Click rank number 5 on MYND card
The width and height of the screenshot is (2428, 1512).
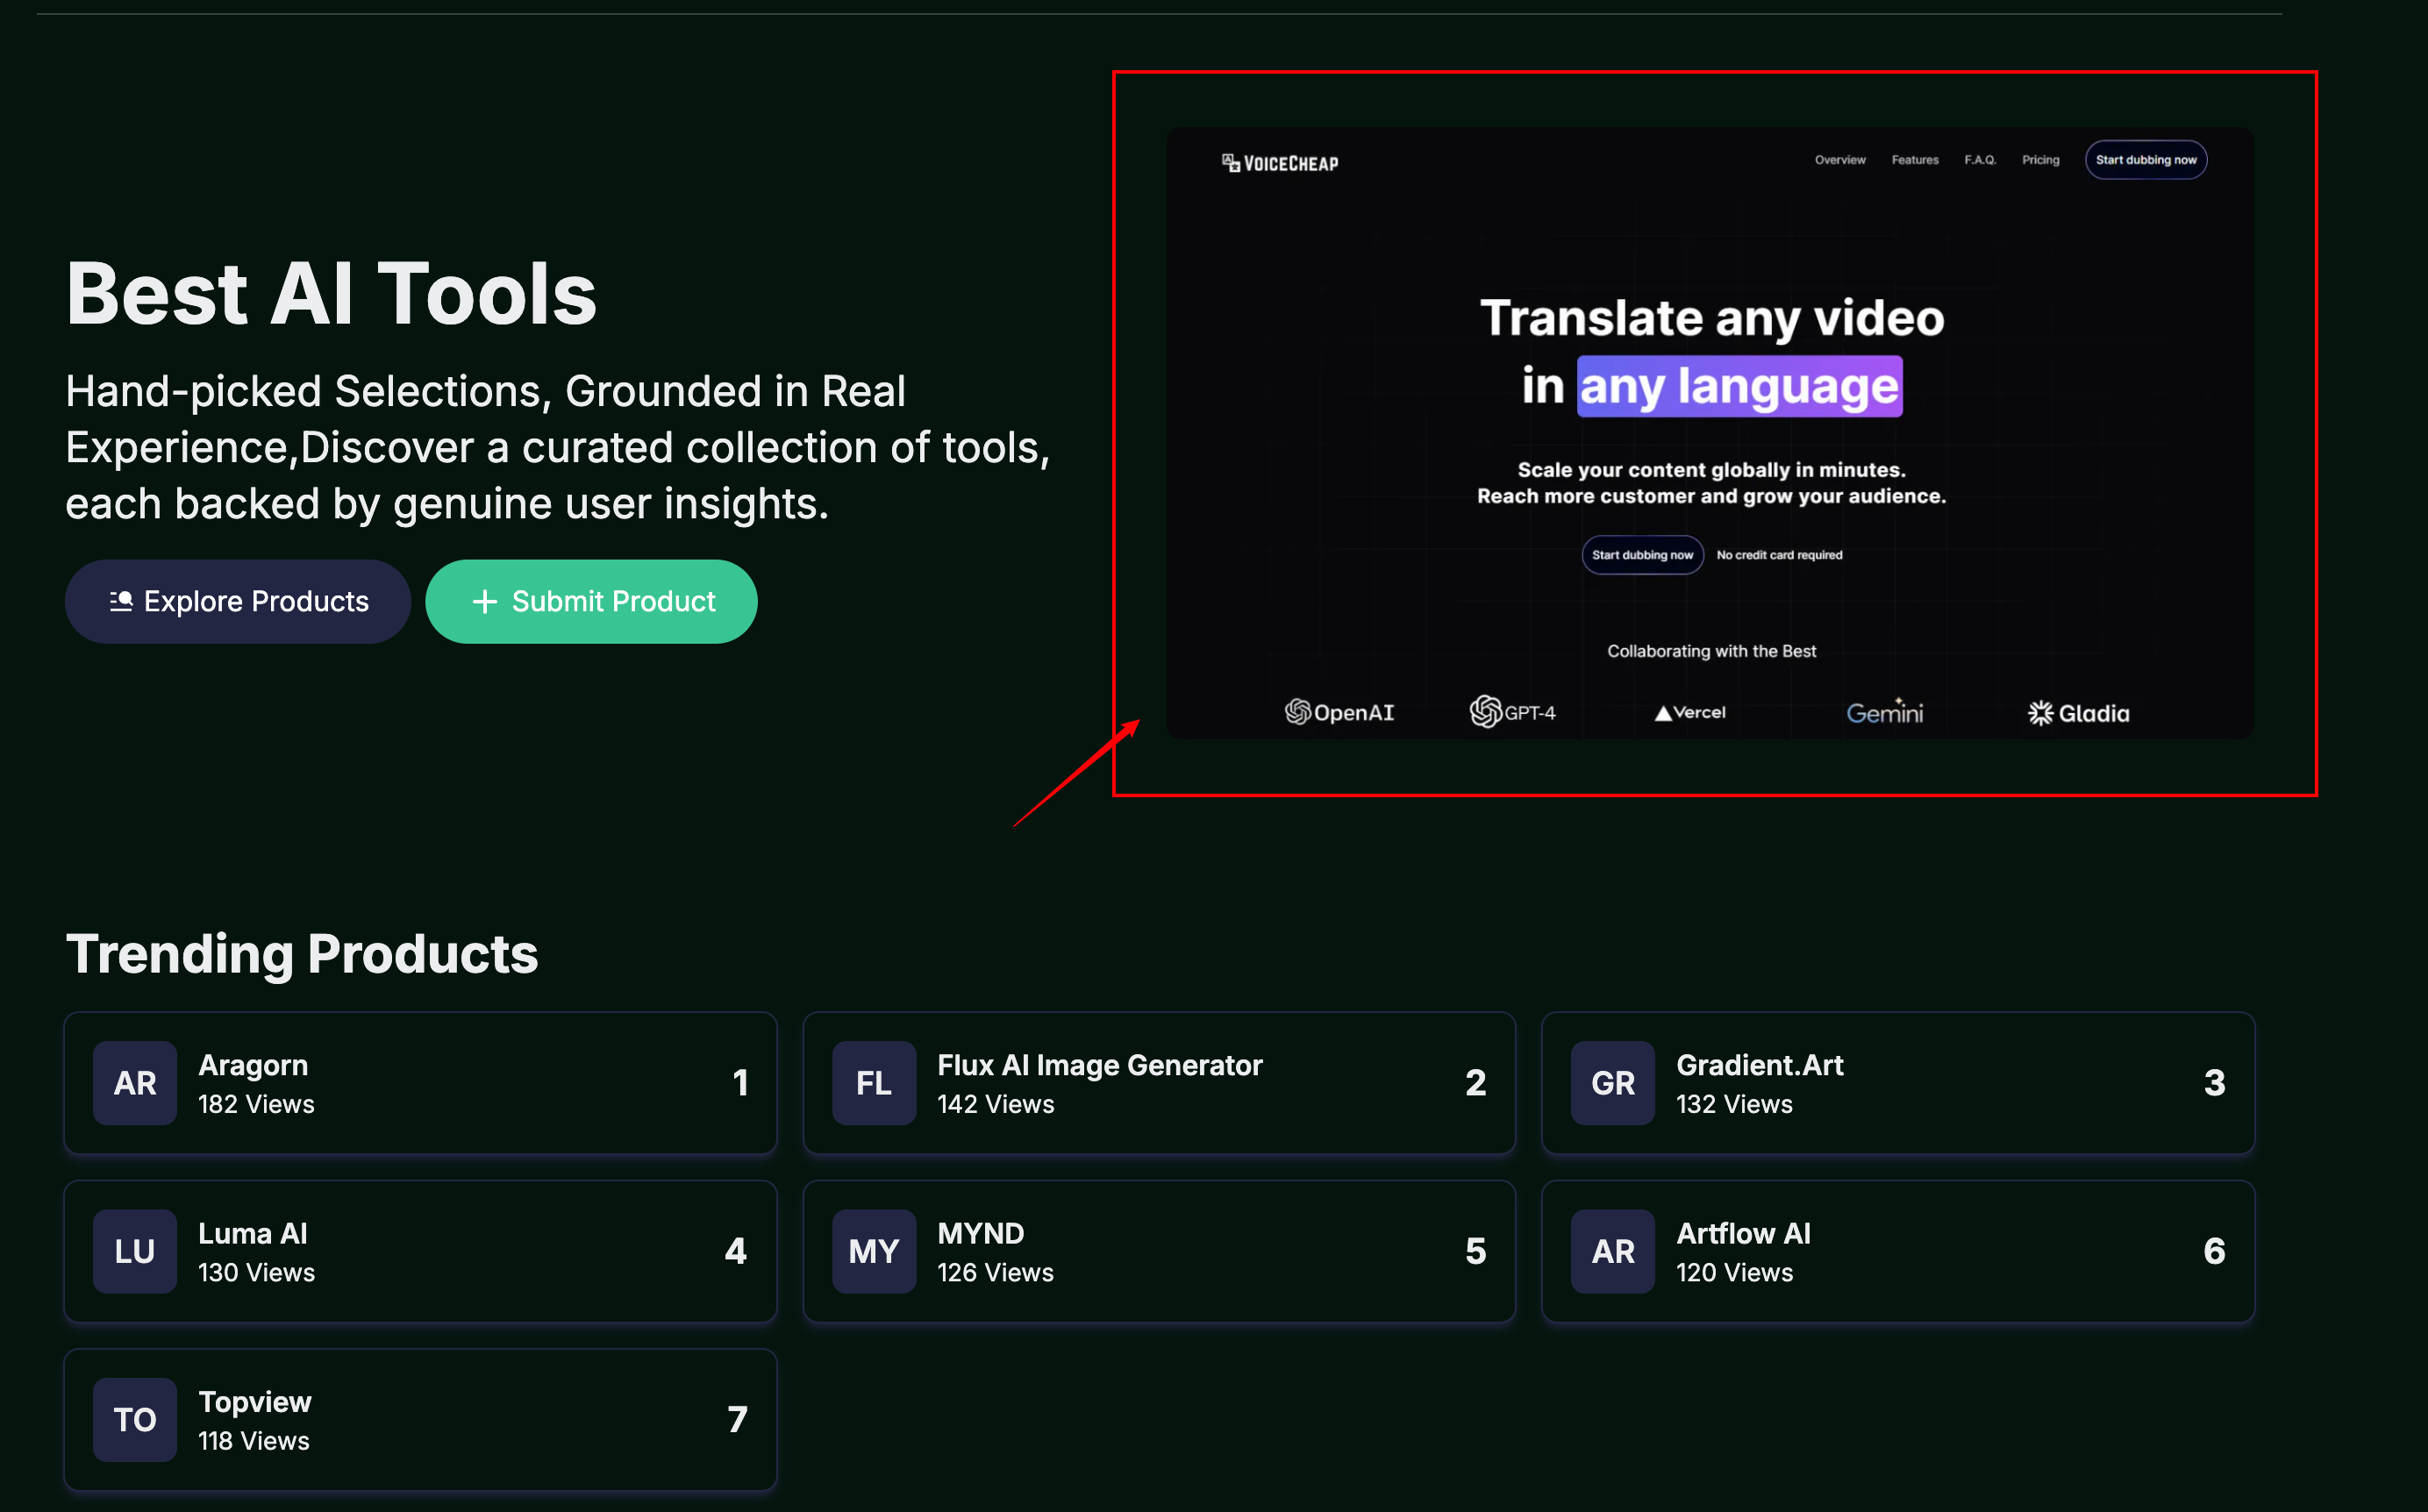click(1476, 1251)
